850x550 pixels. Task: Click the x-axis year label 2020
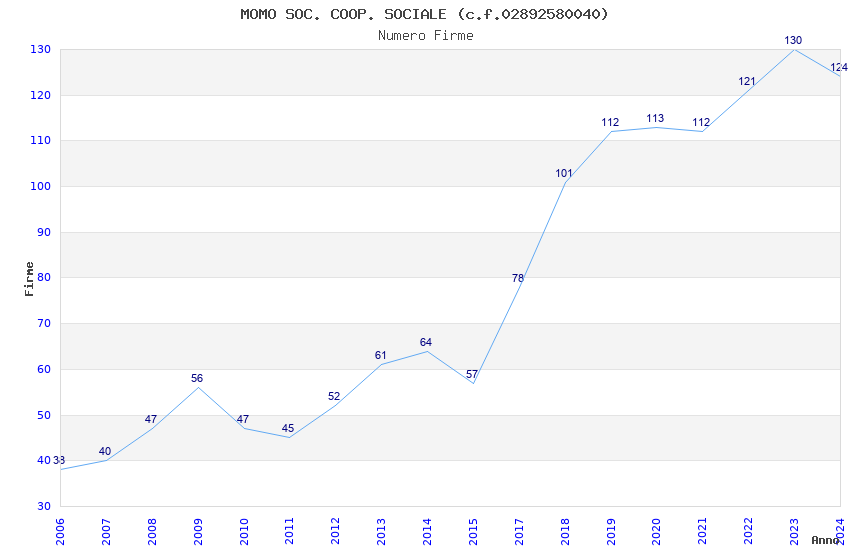(x=656, y=531)
